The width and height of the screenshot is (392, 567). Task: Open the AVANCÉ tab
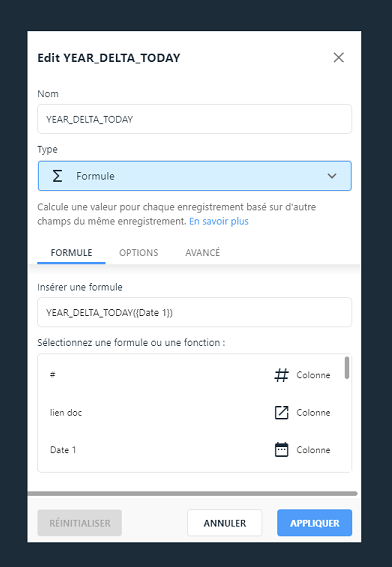pyautogui.click(x=203, y=252)
